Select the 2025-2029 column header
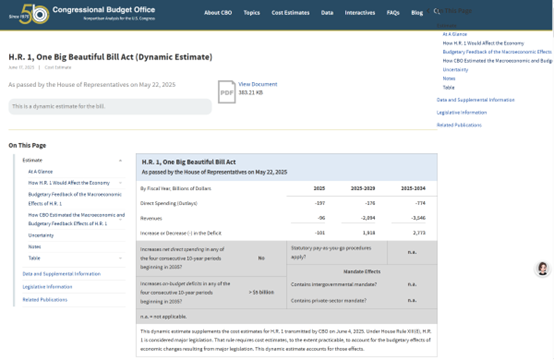 [363, 188]
